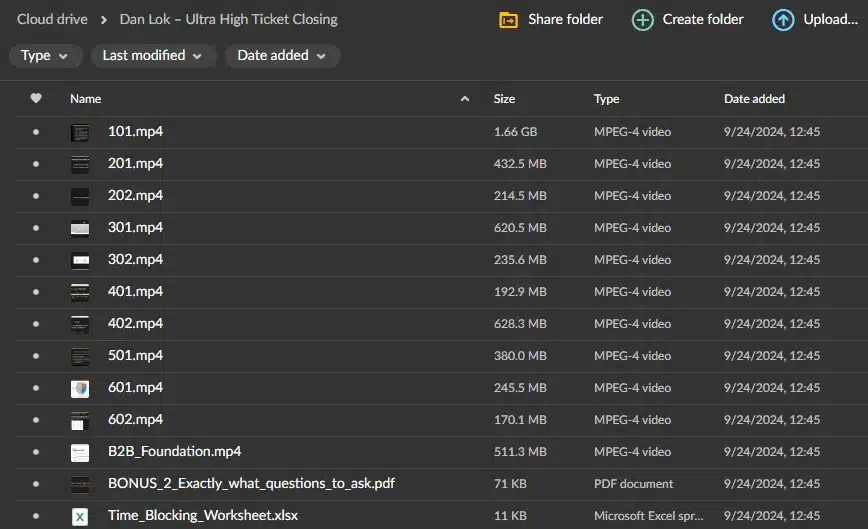This screenshot has width=868, height=529.
Task: Click the Upload arrow icon
Action: click(783, 20)
